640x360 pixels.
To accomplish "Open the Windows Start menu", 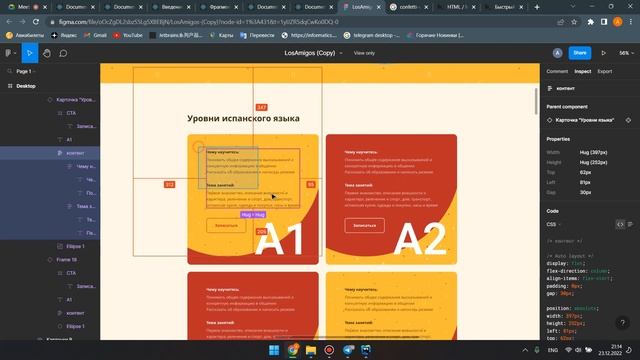I will (274, 350).
